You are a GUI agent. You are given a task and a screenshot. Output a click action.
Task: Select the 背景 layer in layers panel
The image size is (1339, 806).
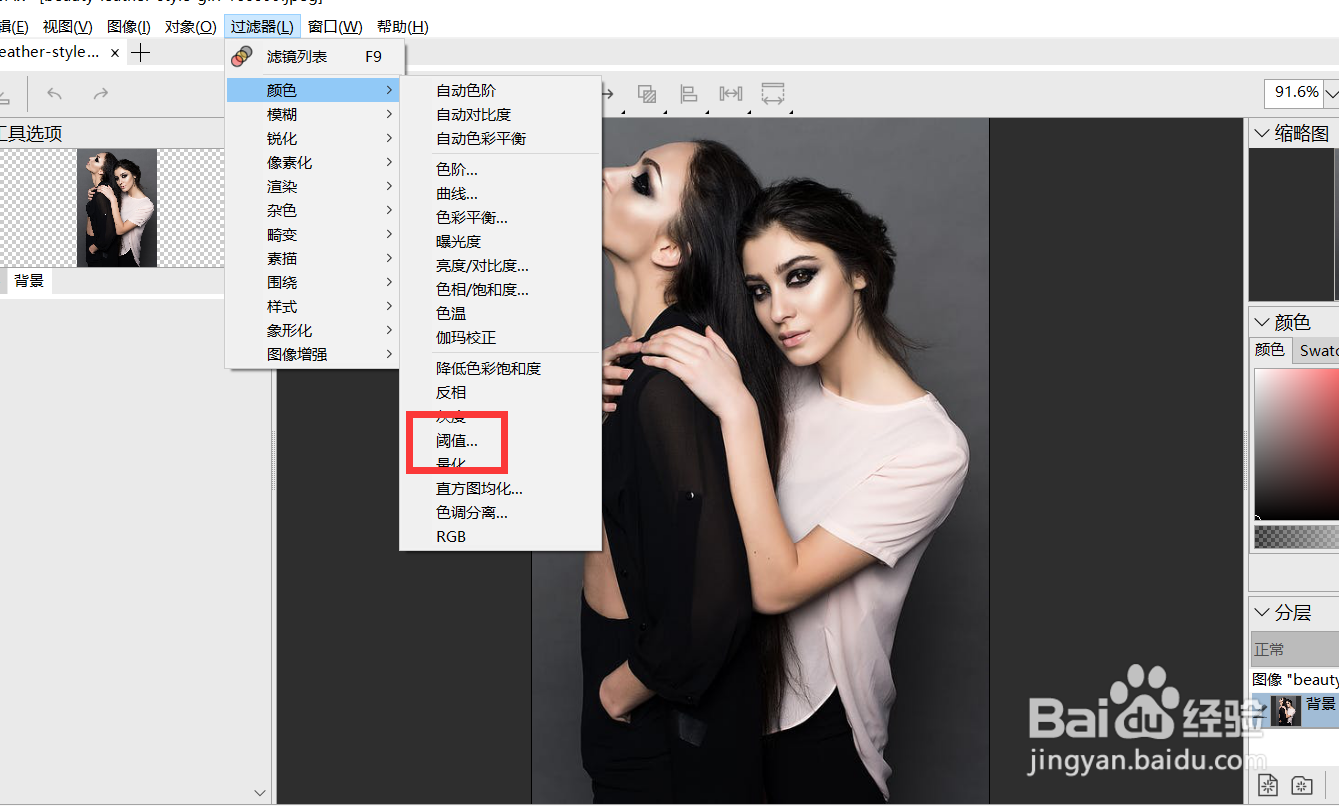click(1294, 710)
